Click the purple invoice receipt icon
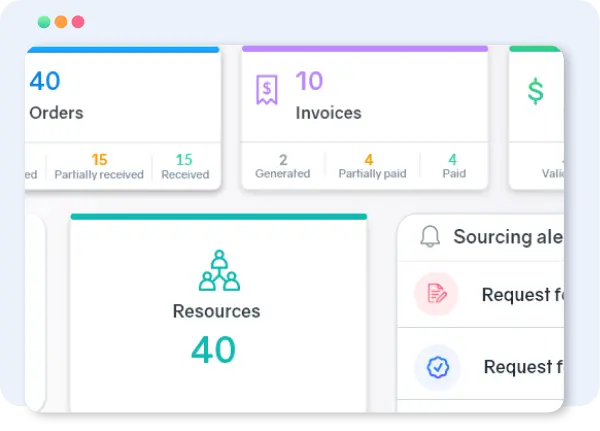The image size is (600, 431). pos(266,91)
